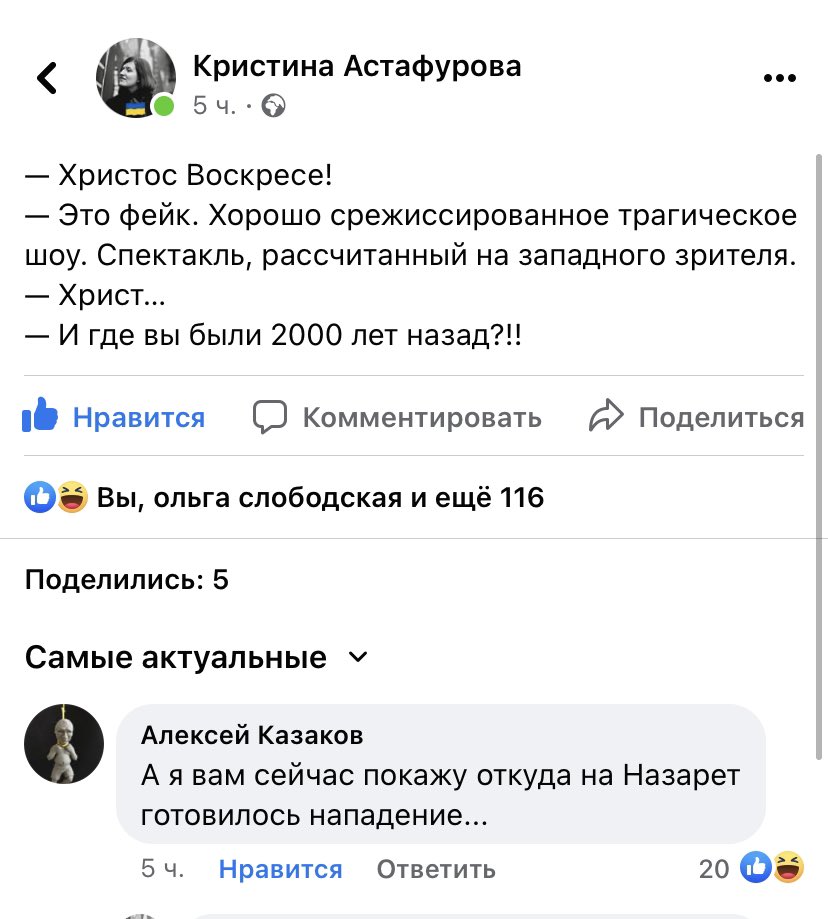Viewport: 828px width, 919px height.
Task: Tap the back arrow icon
Action: click(x=46, y=78)
